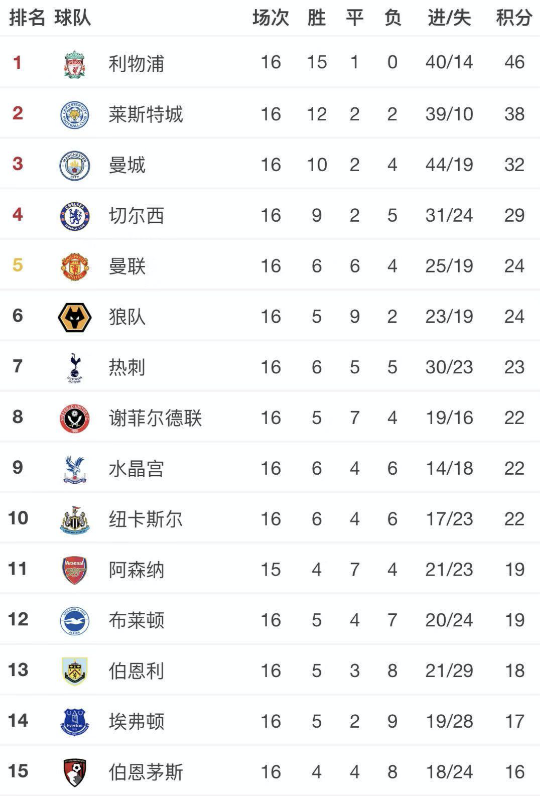Select the Newcastle United crest
Screen dimensions: 540x796
75,519
